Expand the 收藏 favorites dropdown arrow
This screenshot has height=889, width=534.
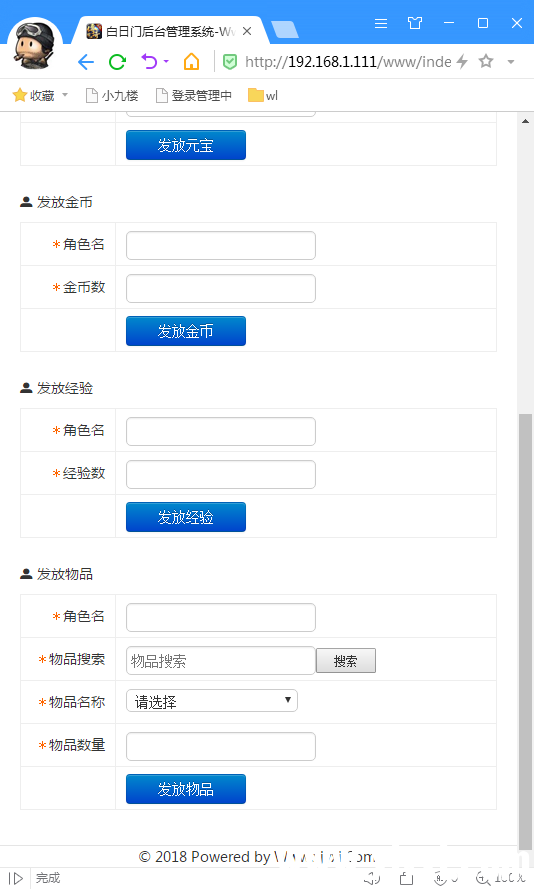coord(65,95)
